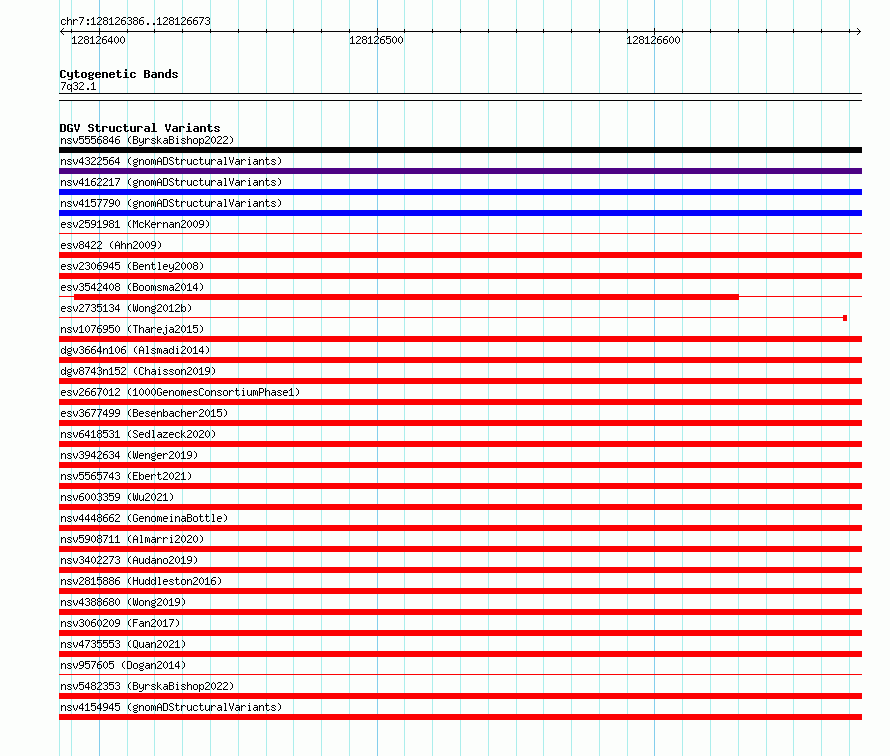Open esv3677499 (Besenbacher2015) variant label
This screenshot has height=756, width=890.
pyautogui.click(x=144, y=413)
